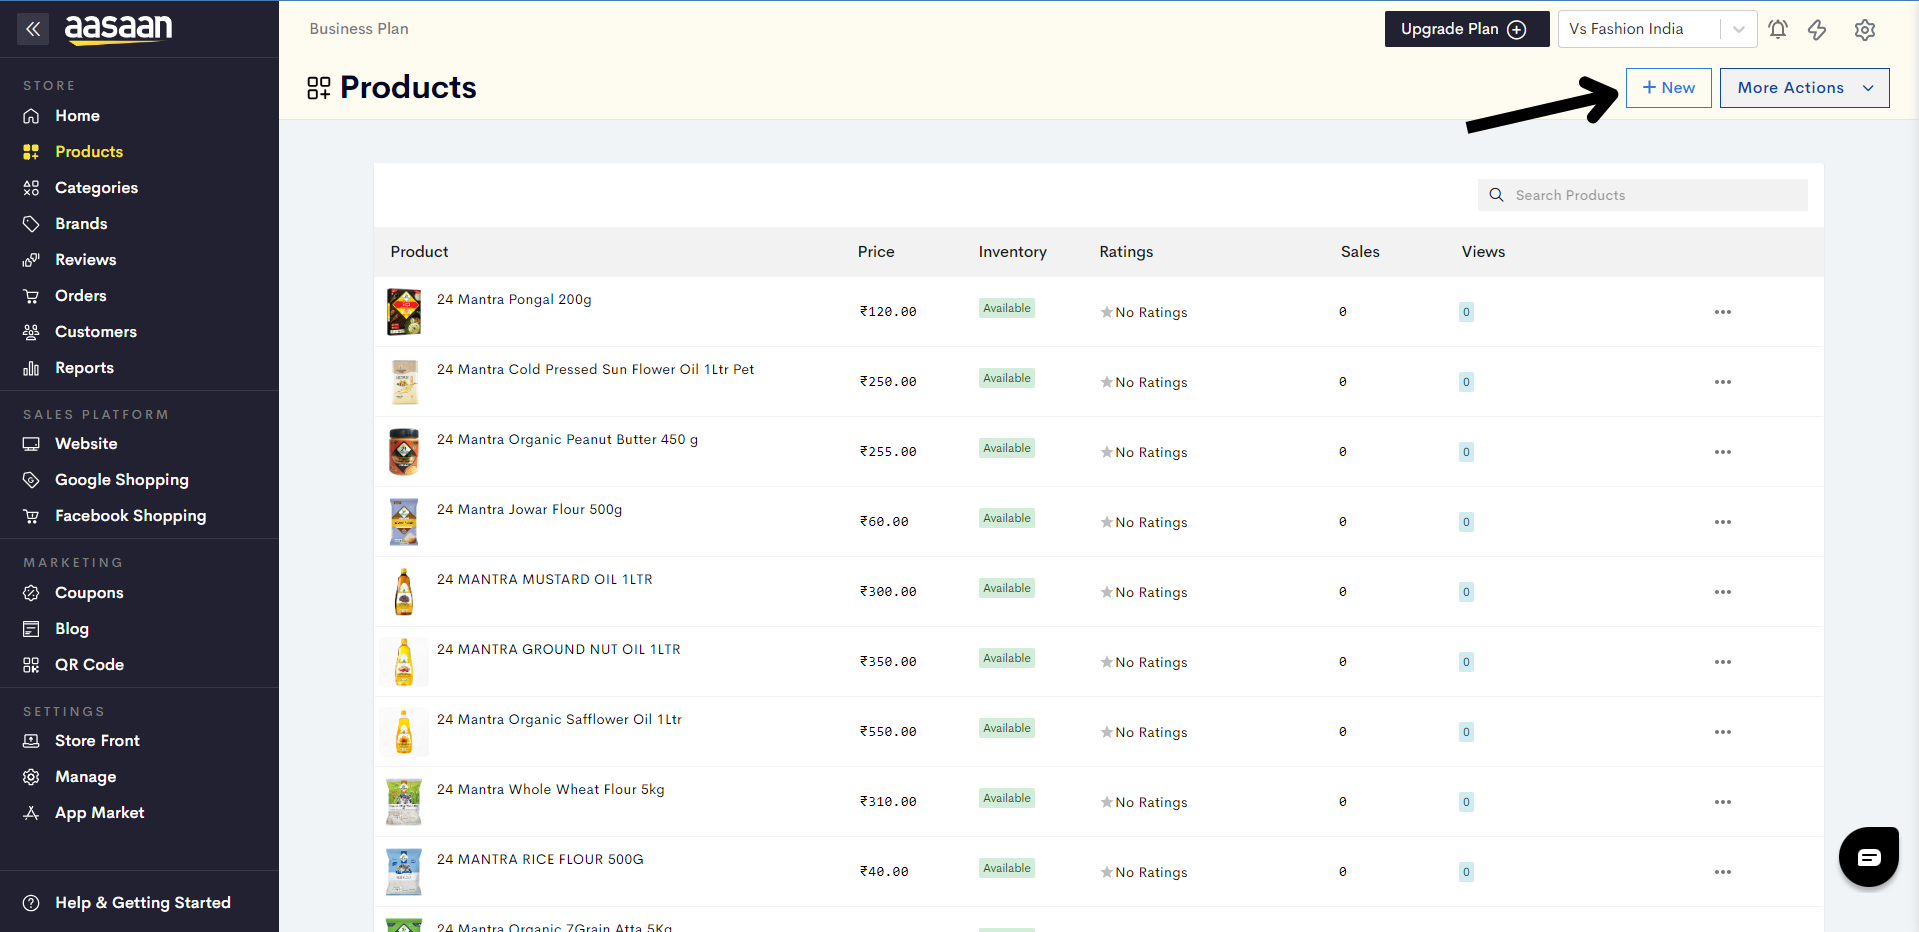Click the Google Shopping tag icon
The image size is (1919, 932).
(x=31, y=480)
